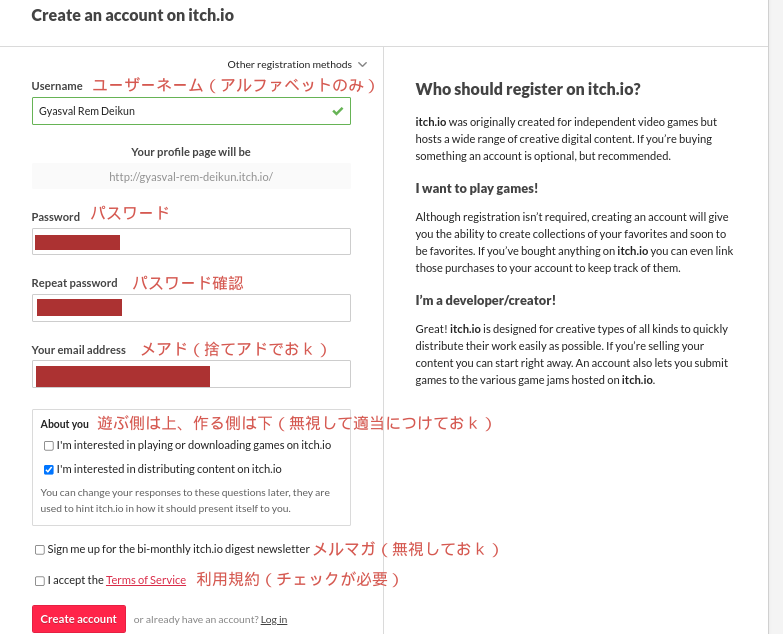Image resolution: width=783 pixels, height=634 pixels.
Task: Uncheck the distributing content checkbox
Action: [49, 469]
